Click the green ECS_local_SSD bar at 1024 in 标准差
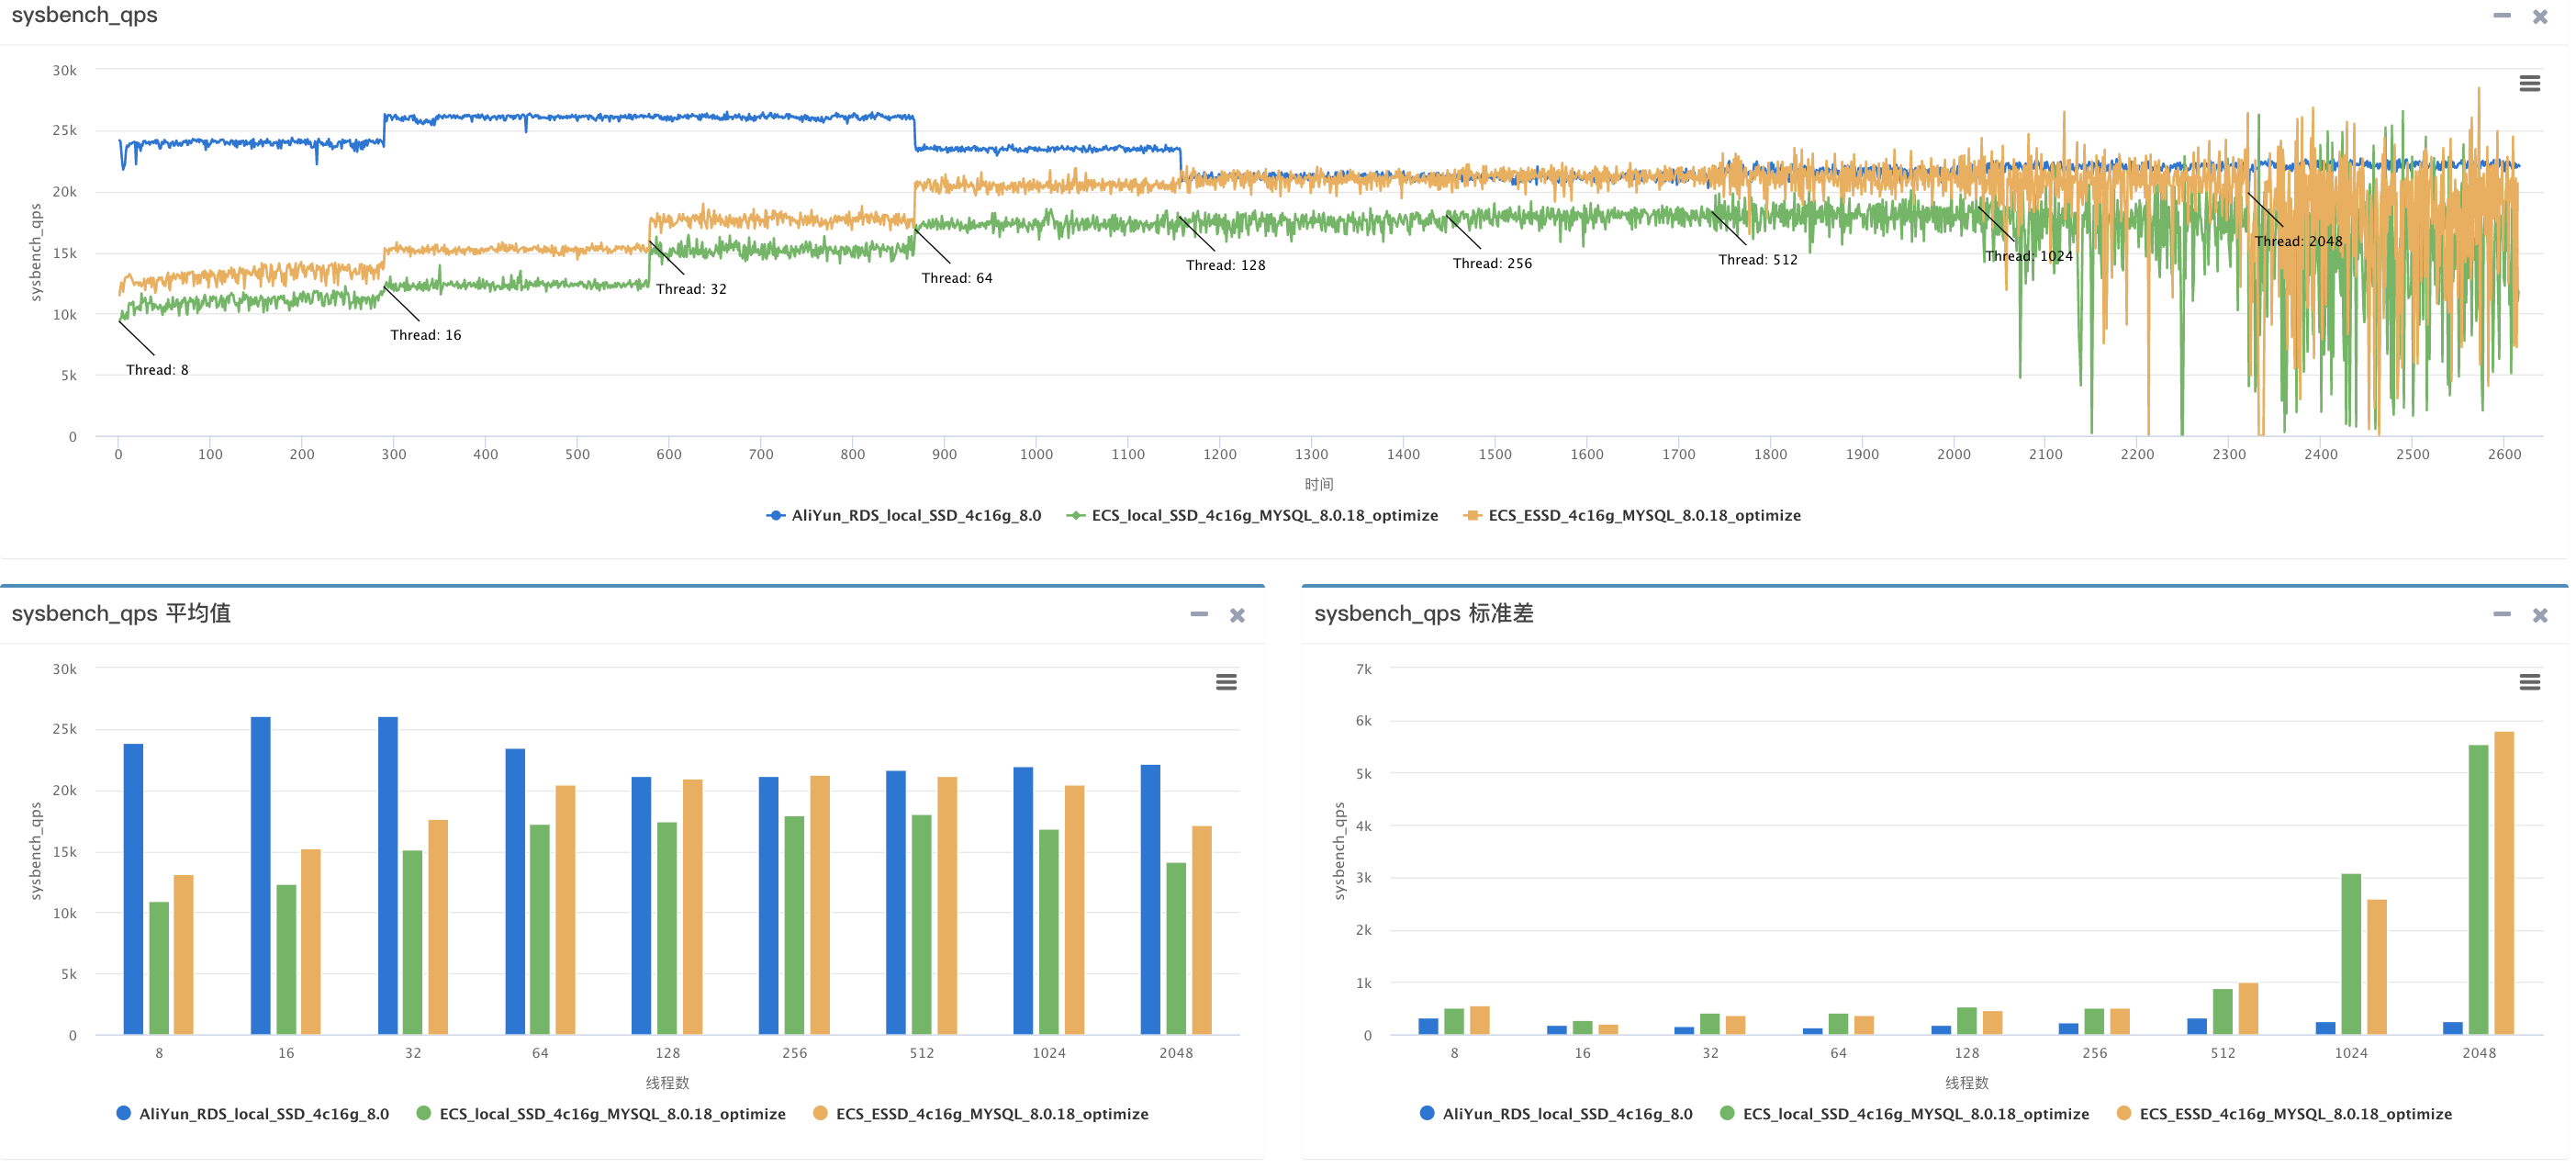This screenshot has width=2576, height=1168. coord(2350,953)
